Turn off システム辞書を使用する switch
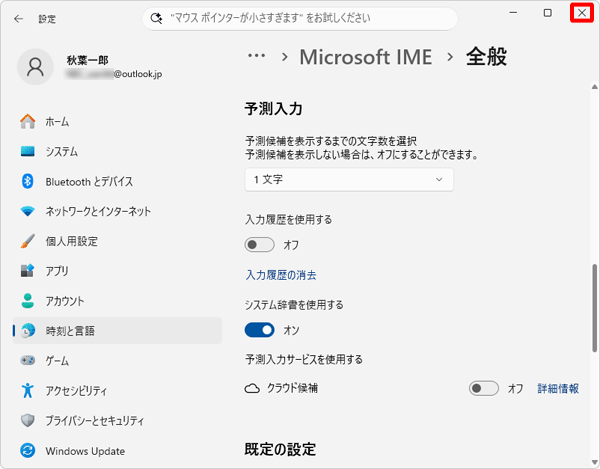600x469 pixels. tap(259, 330)
